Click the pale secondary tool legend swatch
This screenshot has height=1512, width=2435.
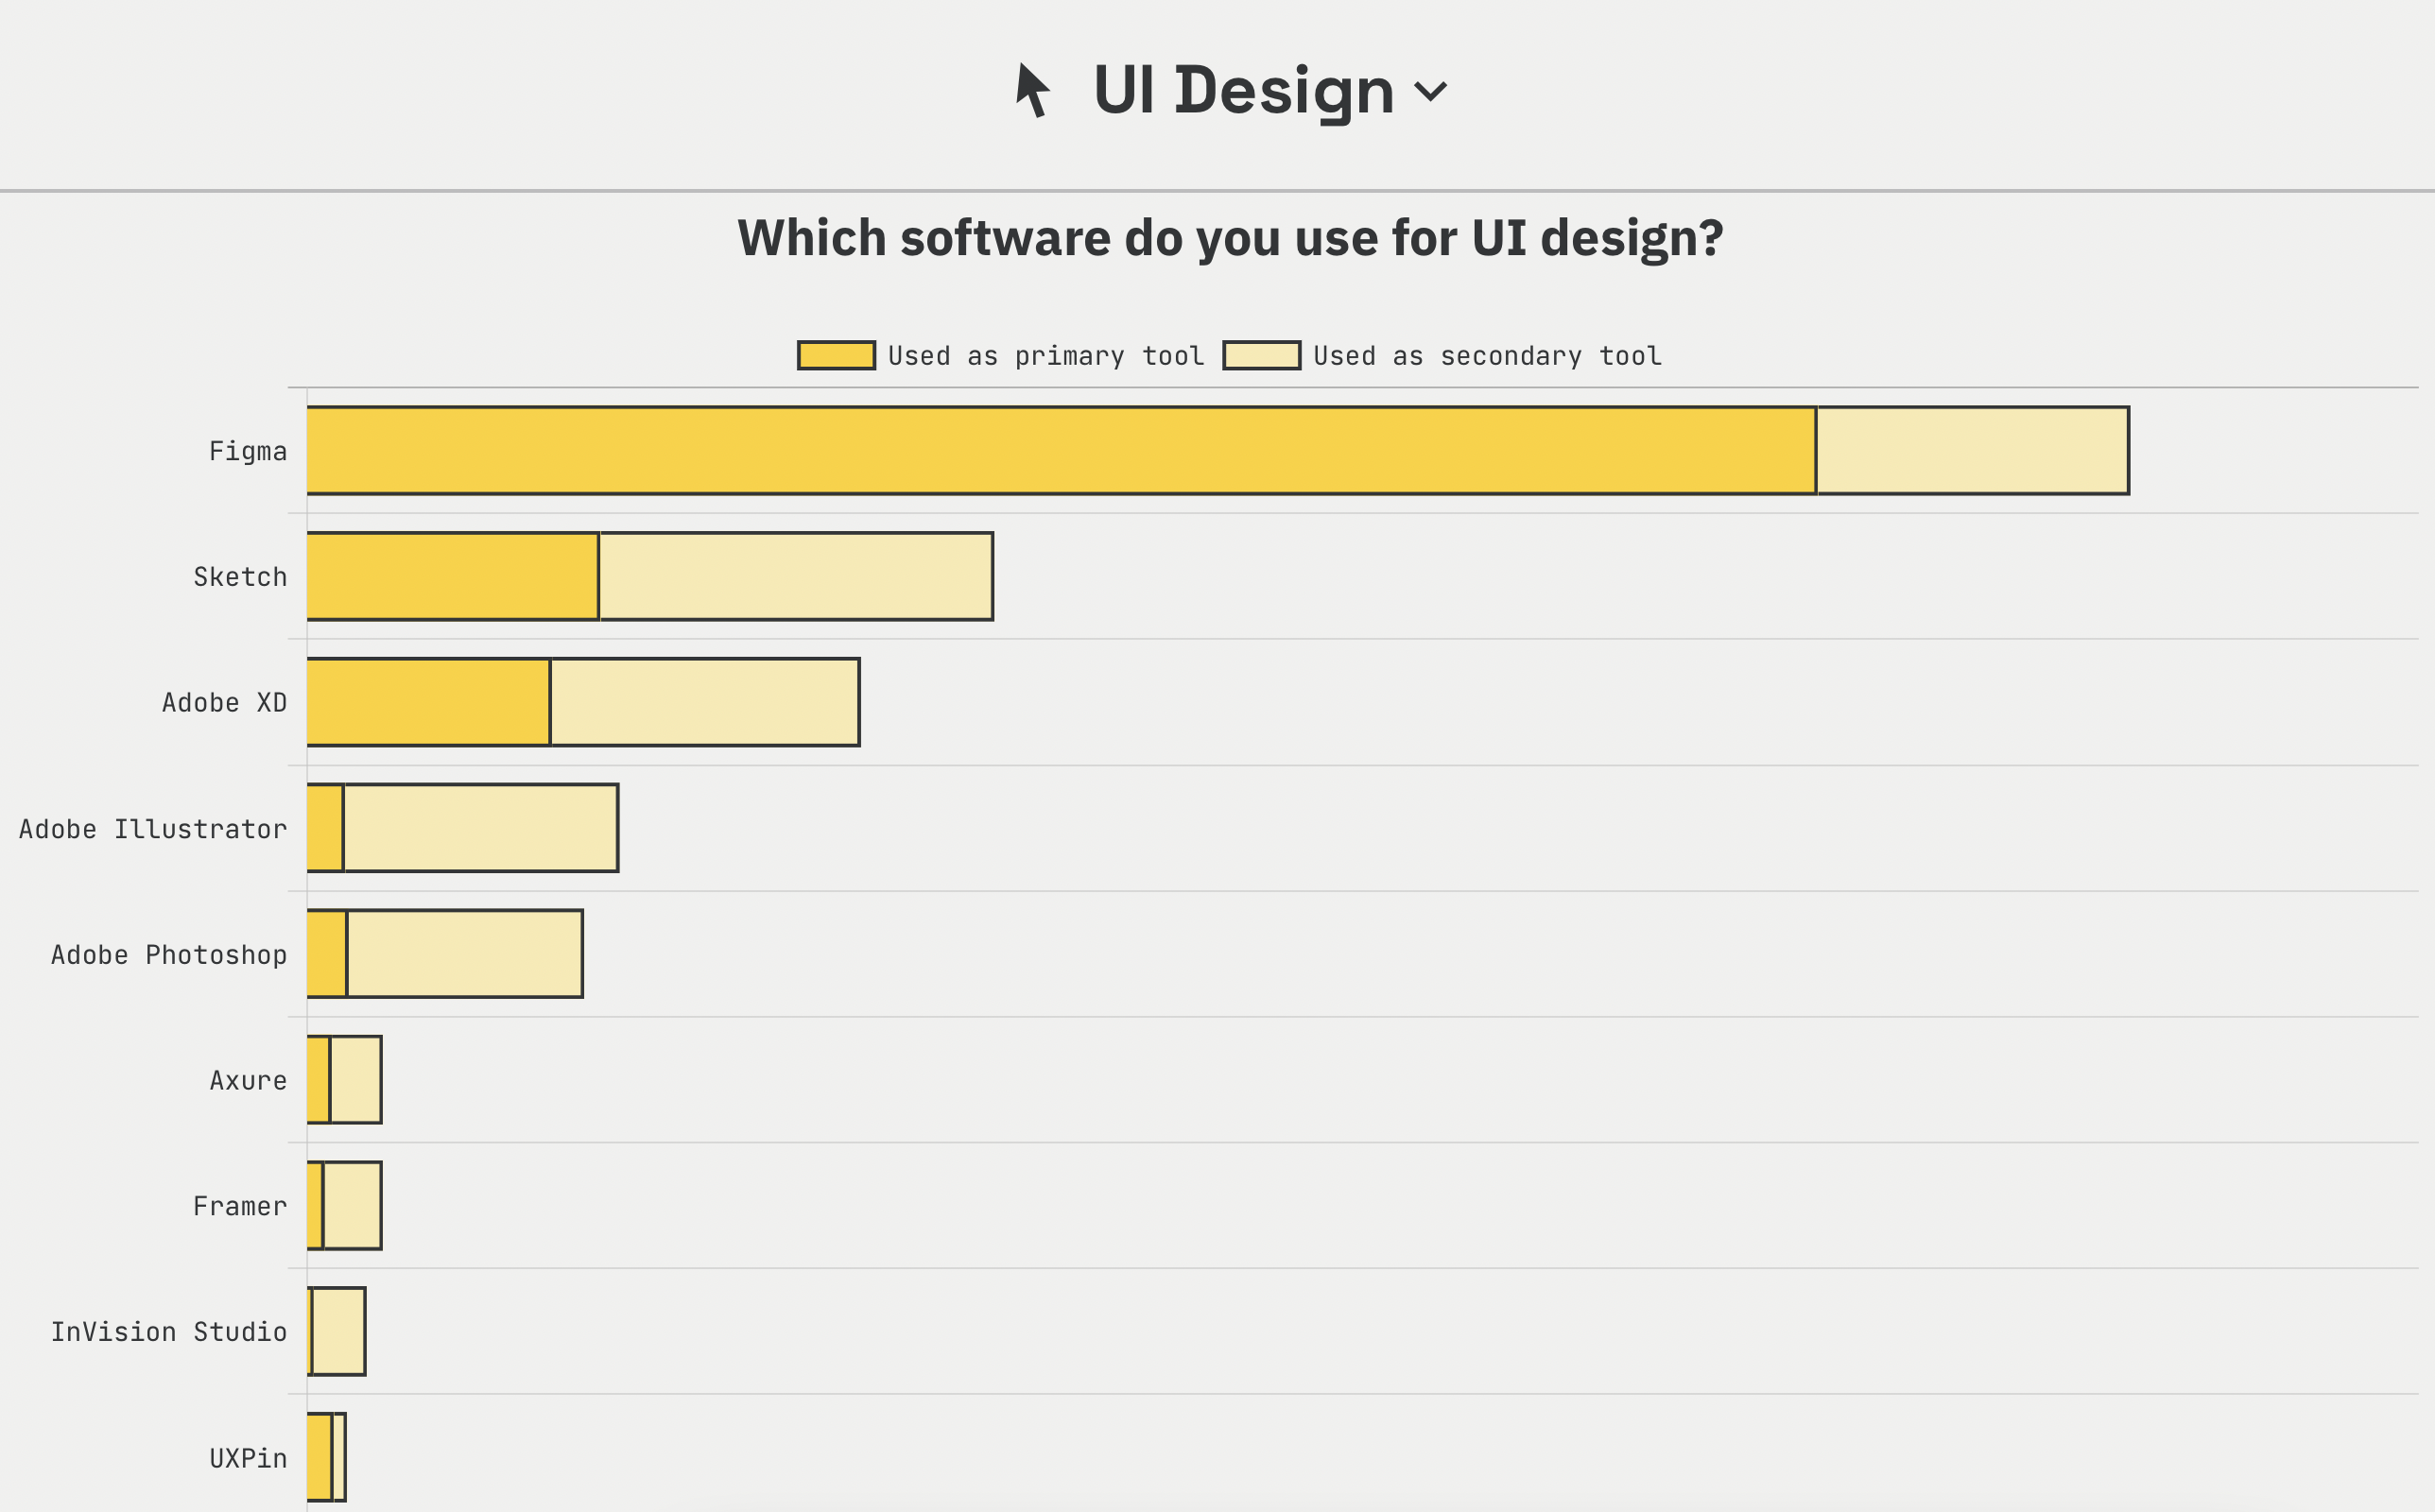coord(1262,353)
